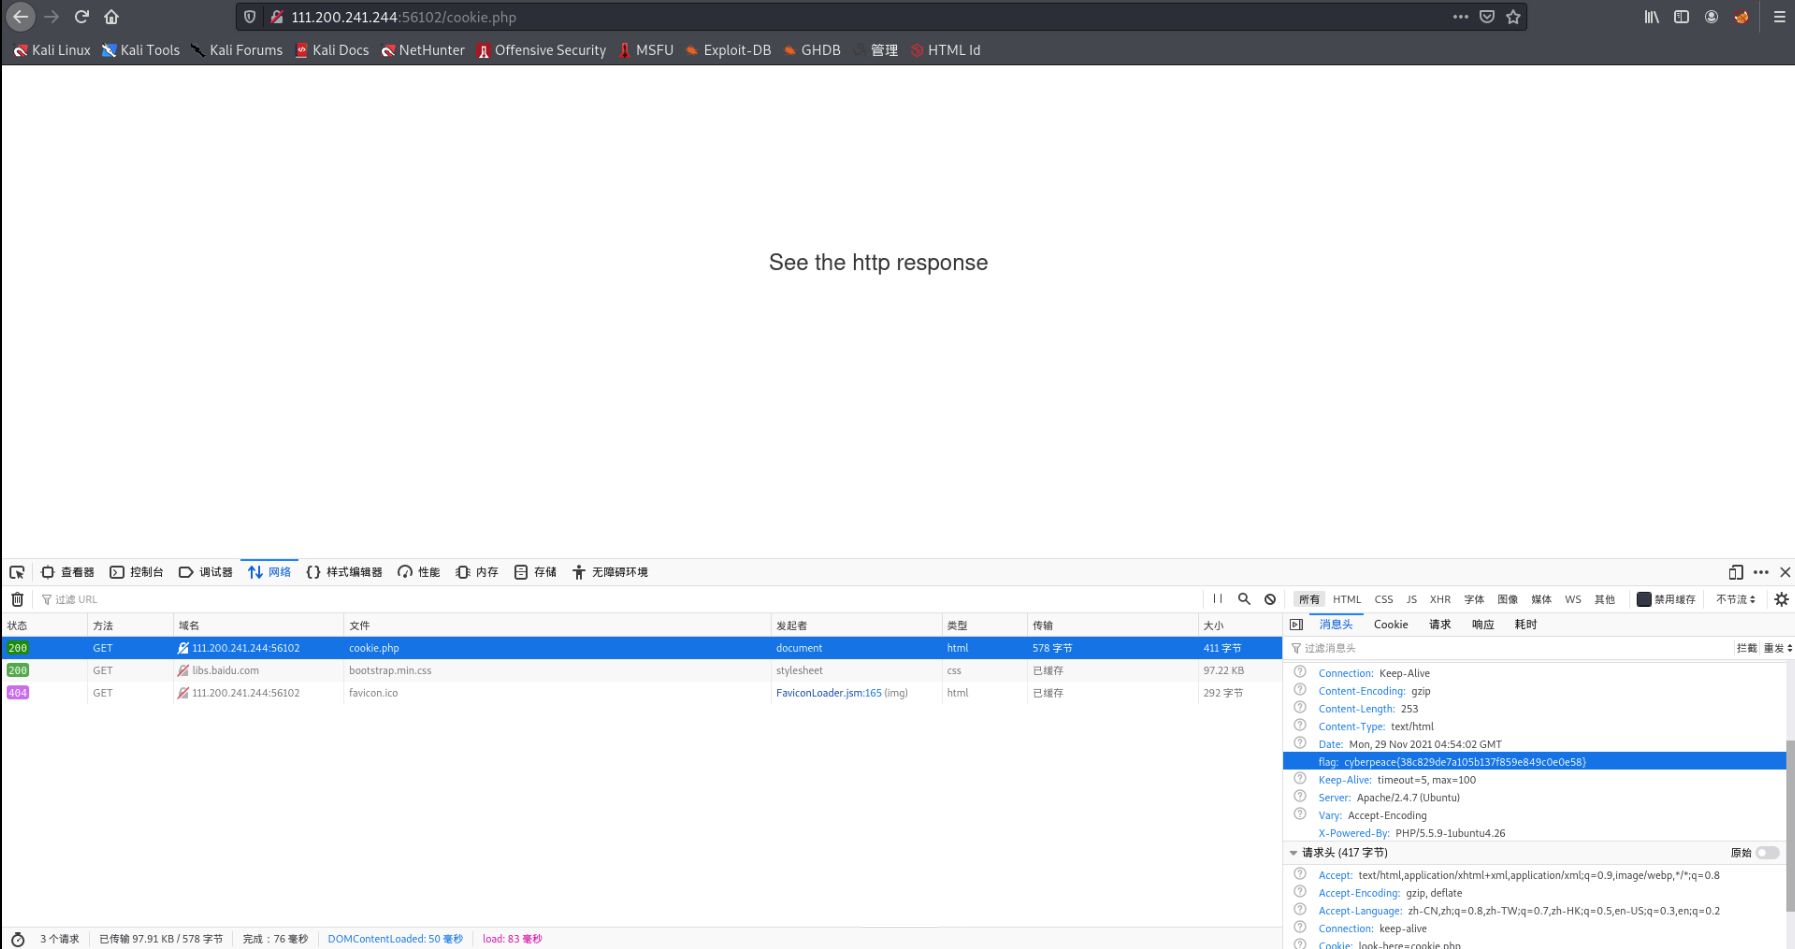
Task: Click the 拦截 block button
Action: click(1746, 648)
